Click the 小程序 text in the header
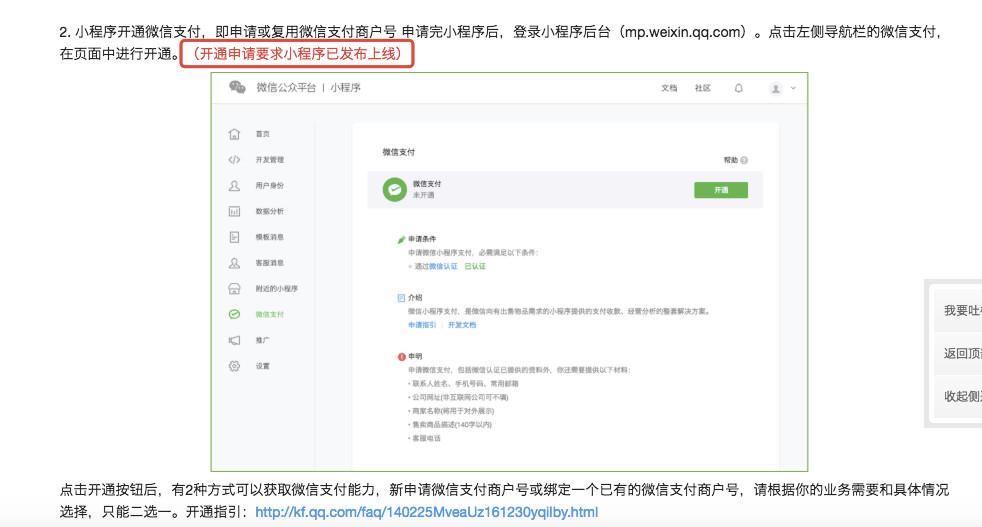Viewport: 982px width, 527px height. (x=346, y=88)
